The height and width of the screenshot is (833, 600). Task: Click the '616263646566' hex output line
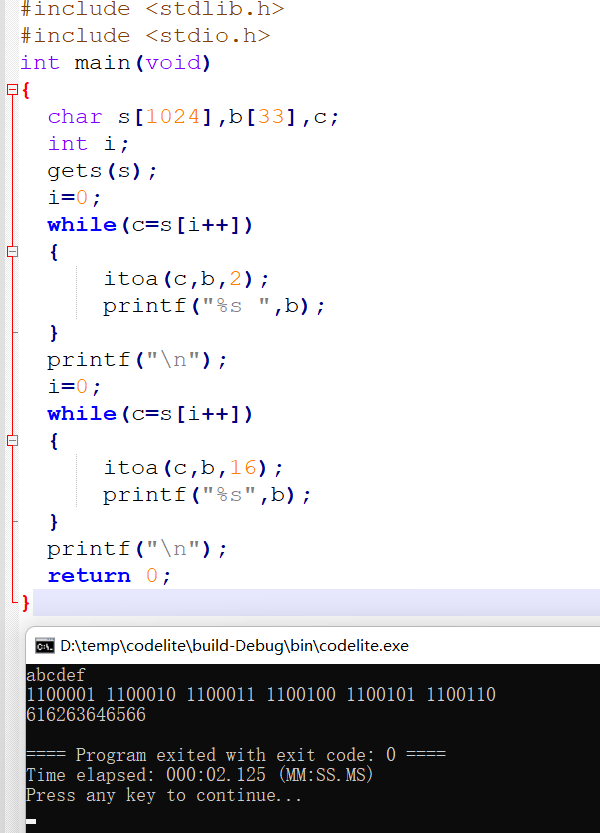click(86, 715)
